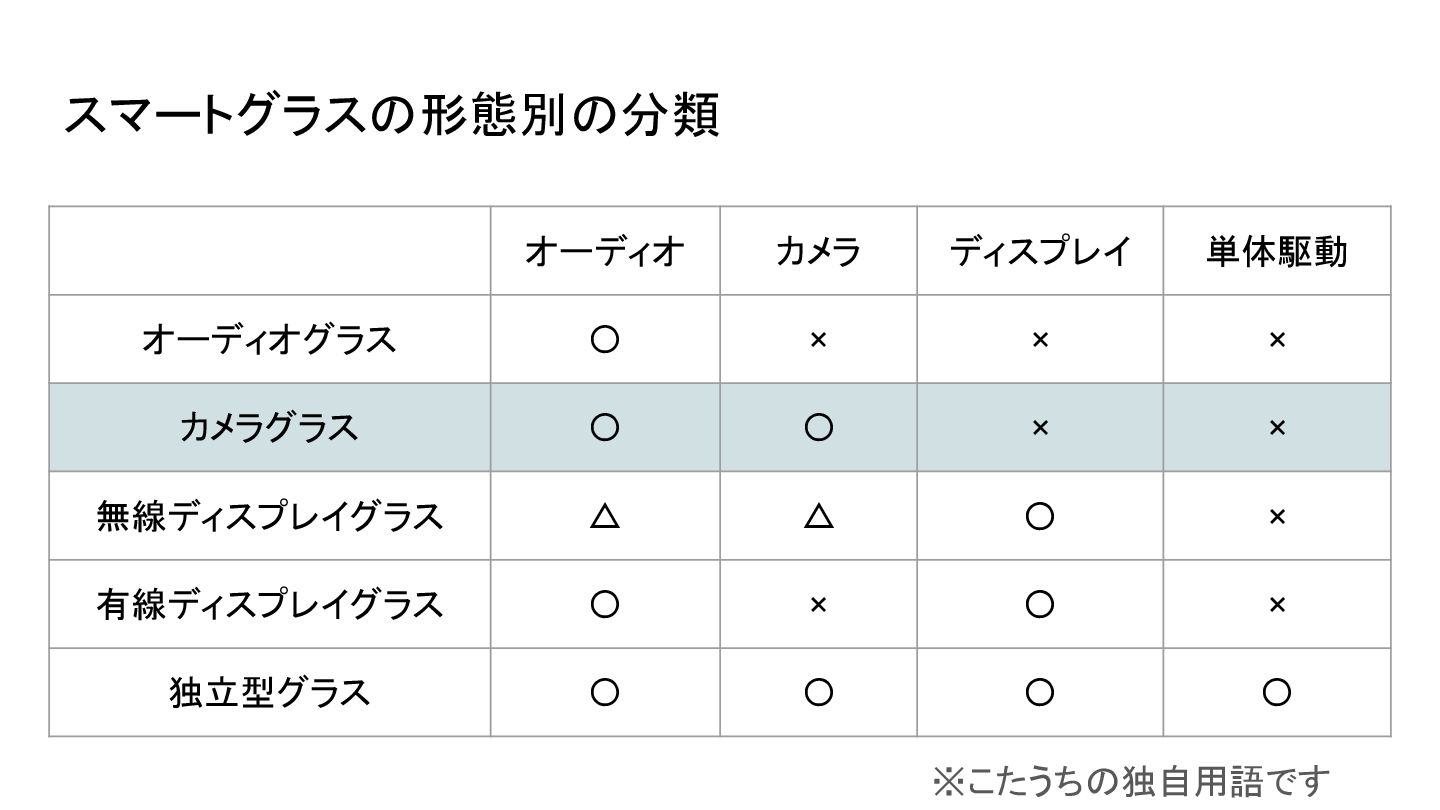Select the ディスプレイ column header
The image size is (1440, 810).
(x=1040, y=251)
